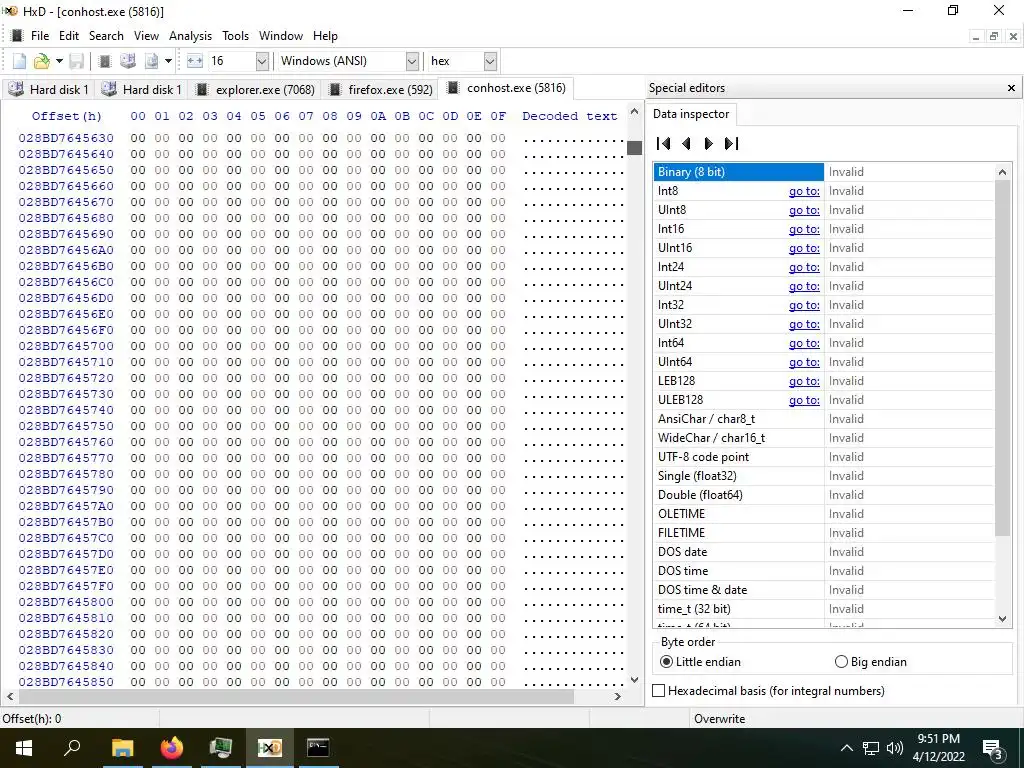Click the Open file folder icon
The image size is (1024, 768).
tap(41, 61)
